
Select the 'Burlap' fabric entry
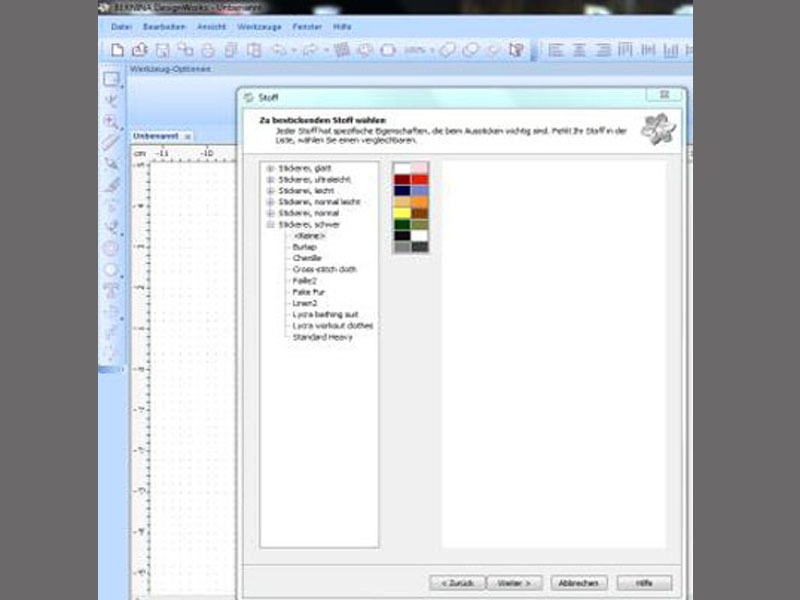pyautogui.click(x=305, y=247)
